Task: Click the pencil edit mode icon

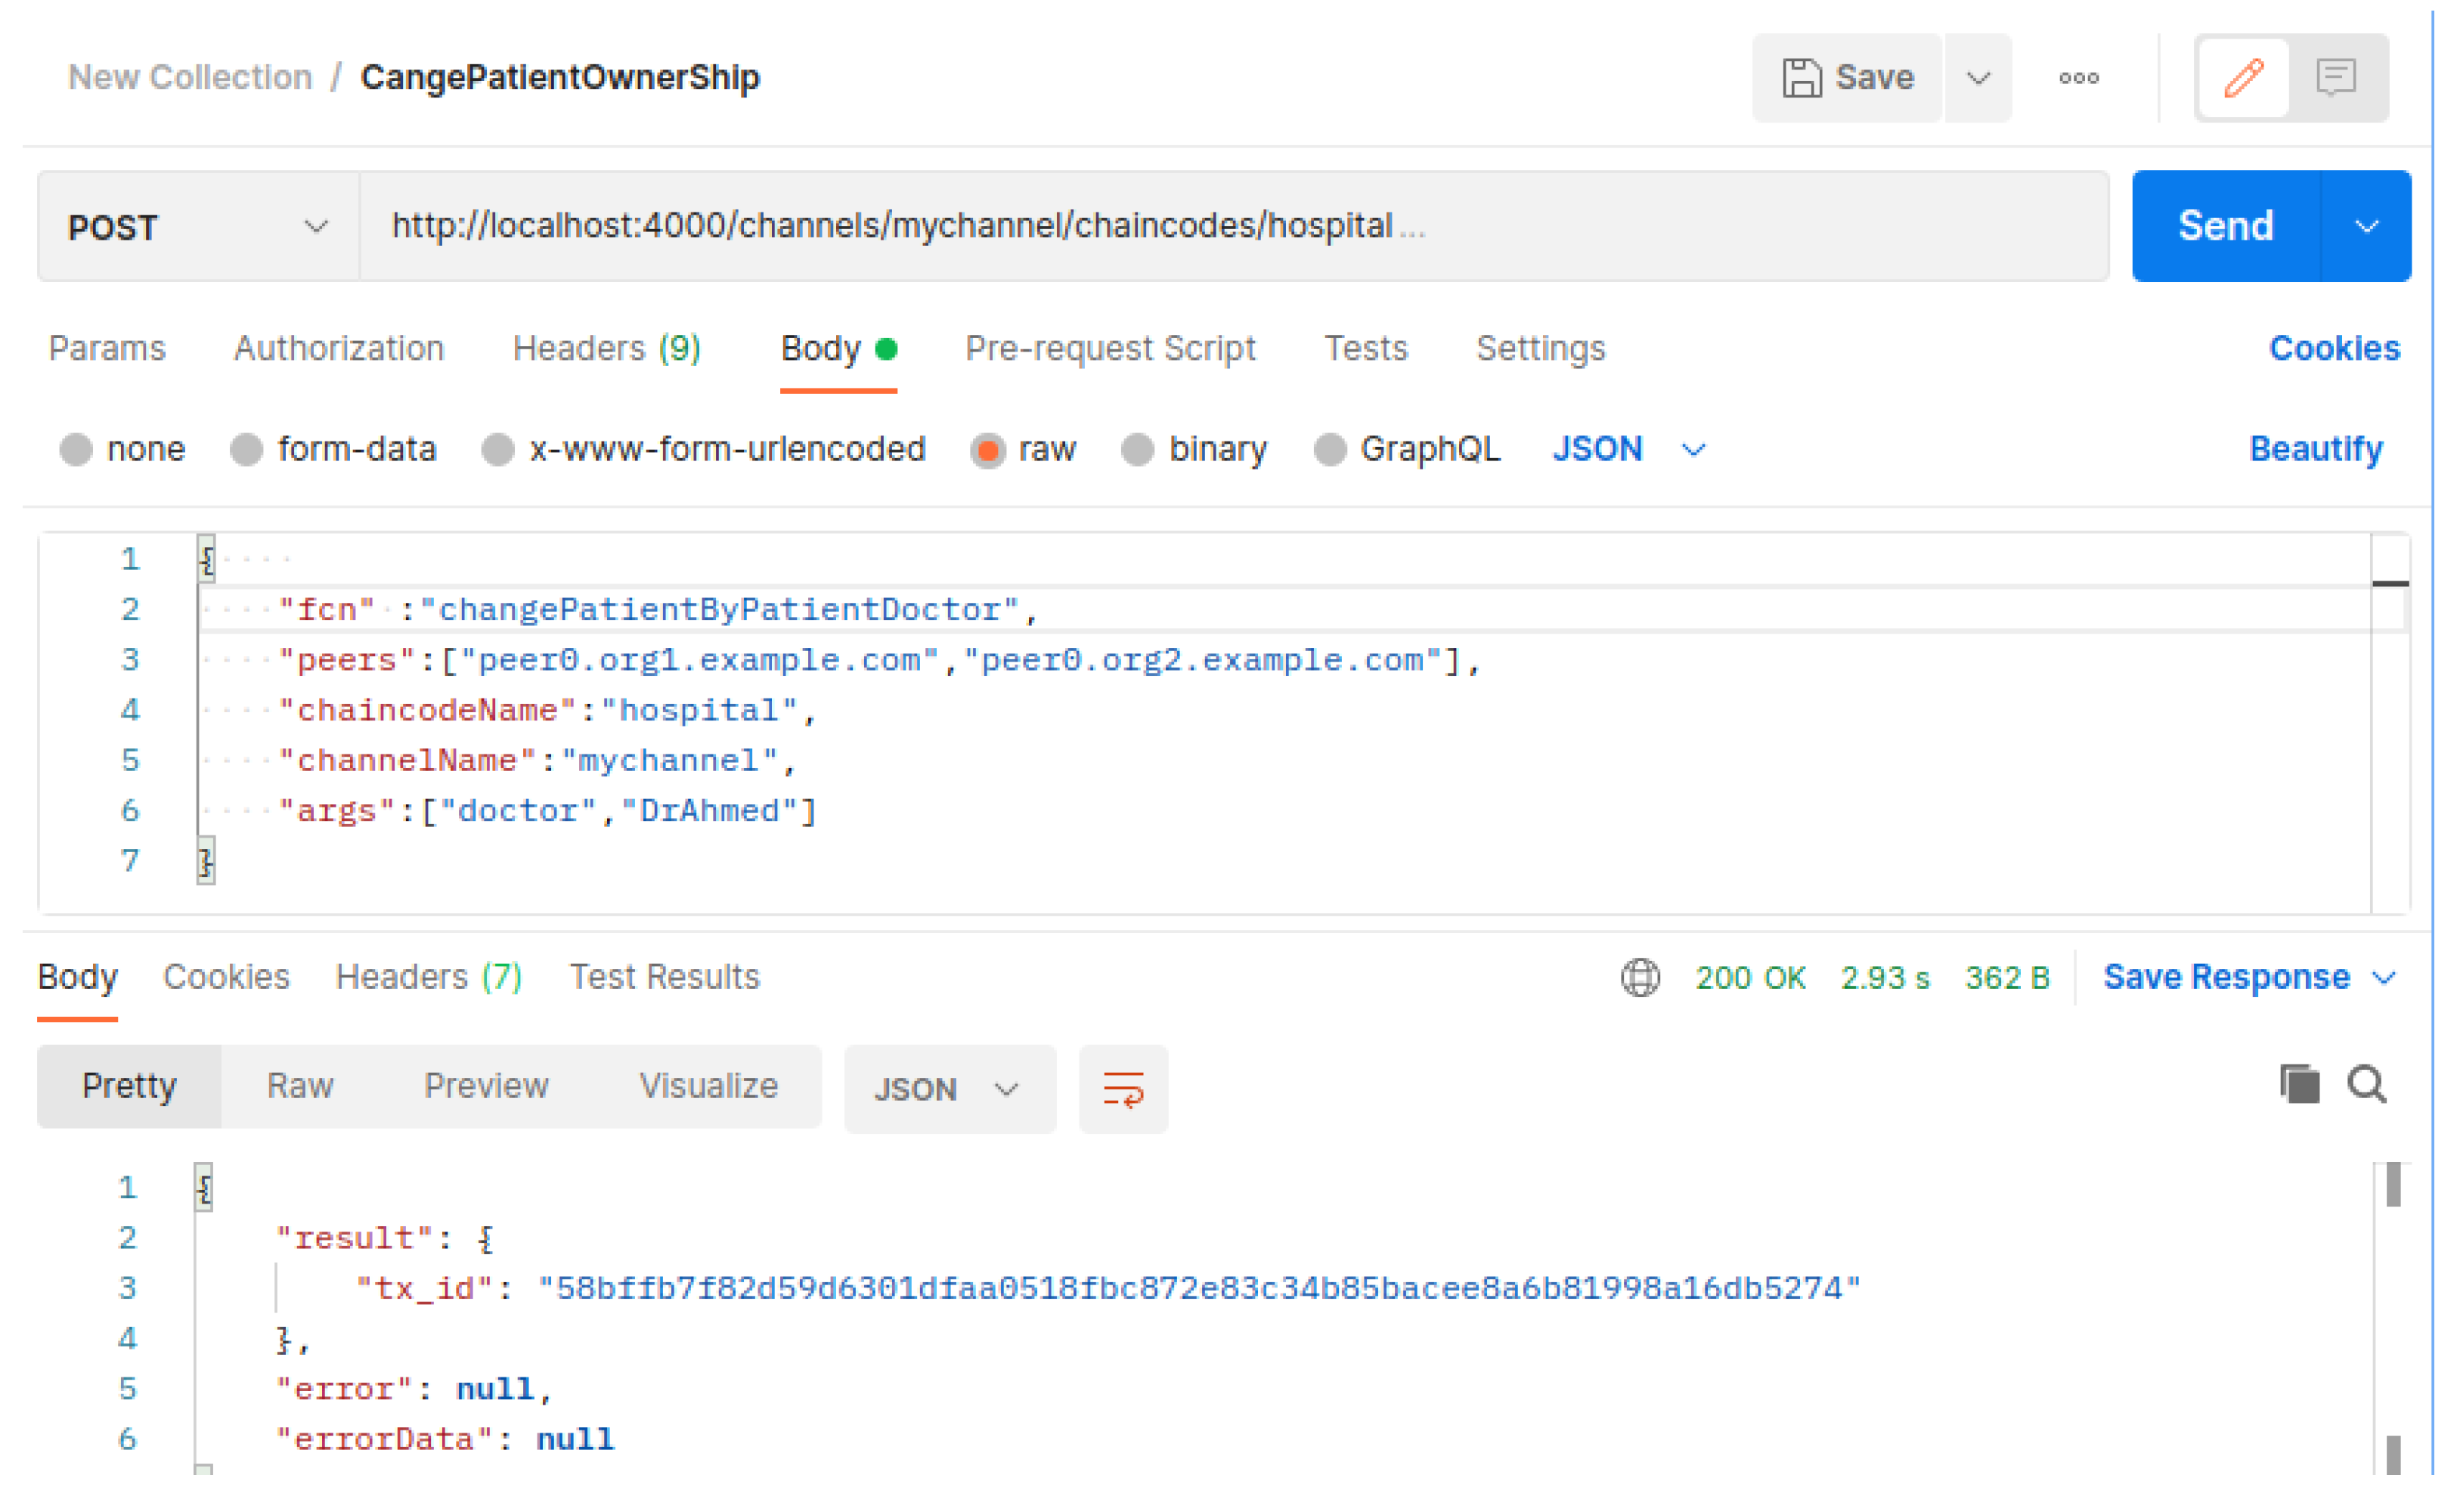Action: pos(2243,78)
